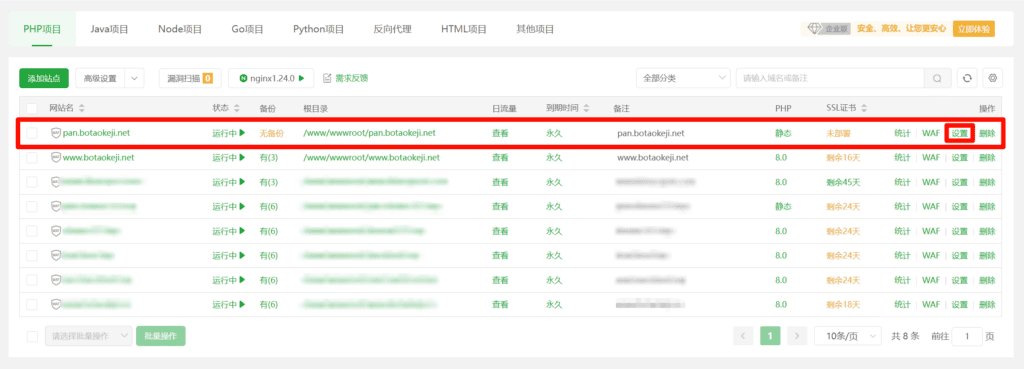Click the refresh list icon

[967, 78]
